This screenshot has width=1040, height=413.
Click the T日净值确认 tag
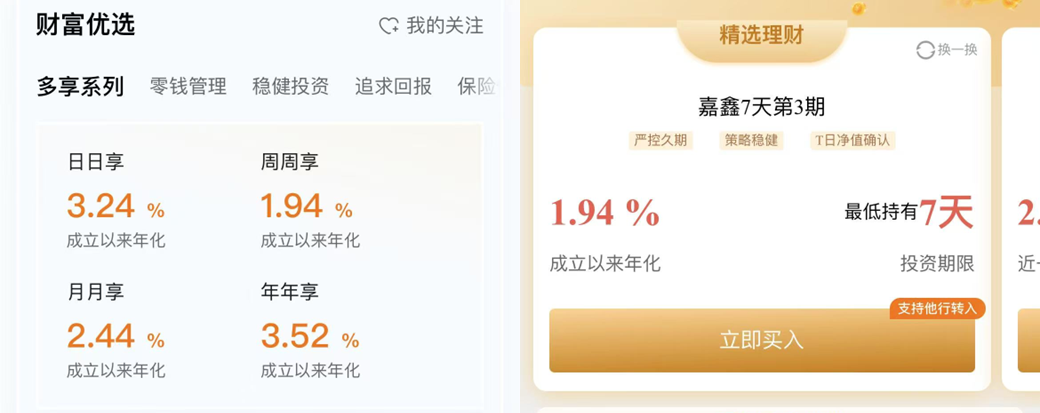(853, 141)
